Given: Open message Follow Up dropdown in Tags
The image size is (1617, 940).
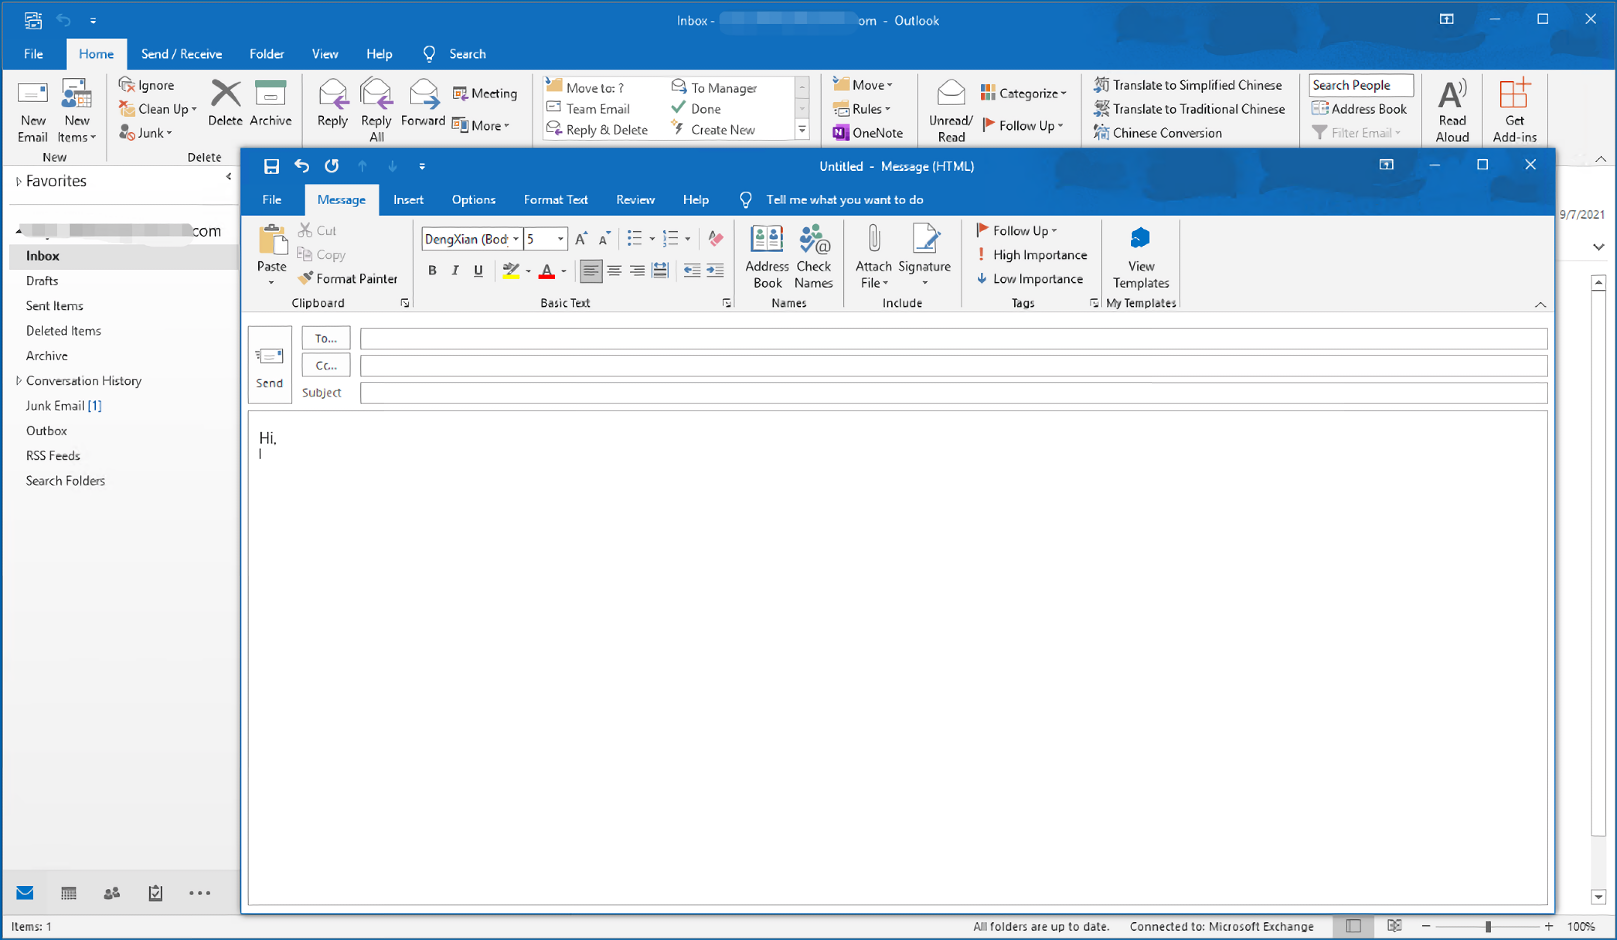Looking at the screenshot, I should [1017, 231].
